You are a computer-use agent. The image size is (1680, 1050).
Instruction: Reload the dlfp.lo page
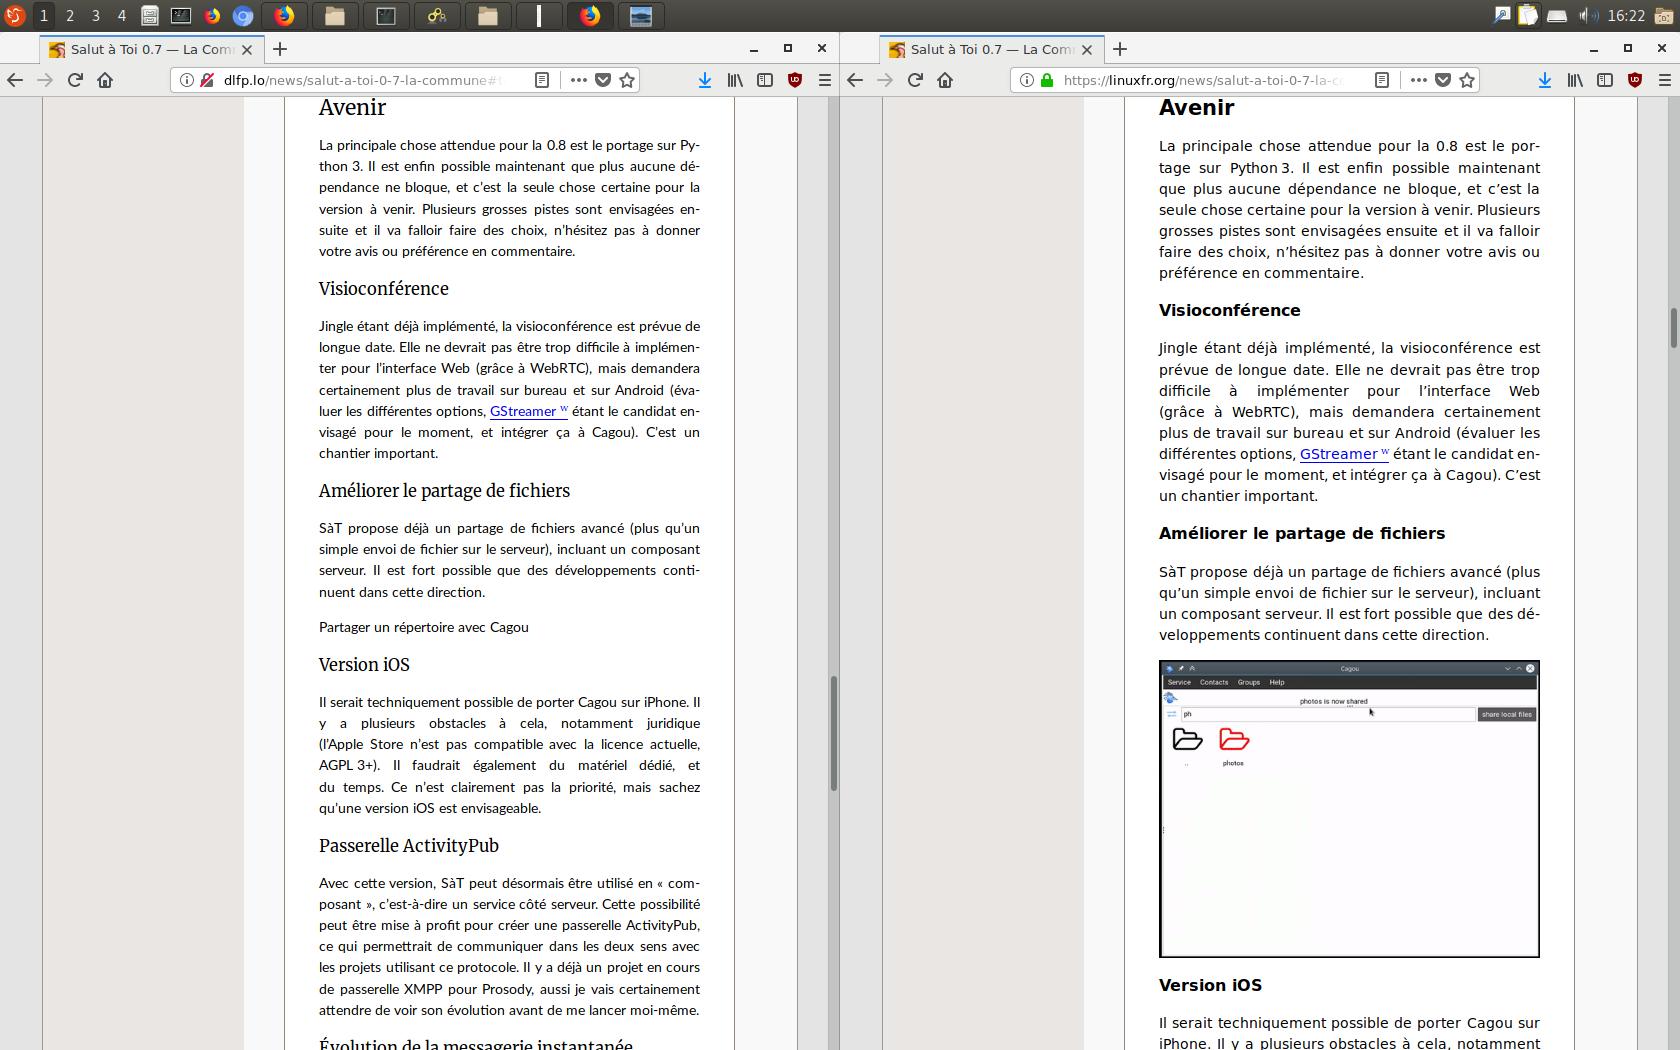coord(75,80)
